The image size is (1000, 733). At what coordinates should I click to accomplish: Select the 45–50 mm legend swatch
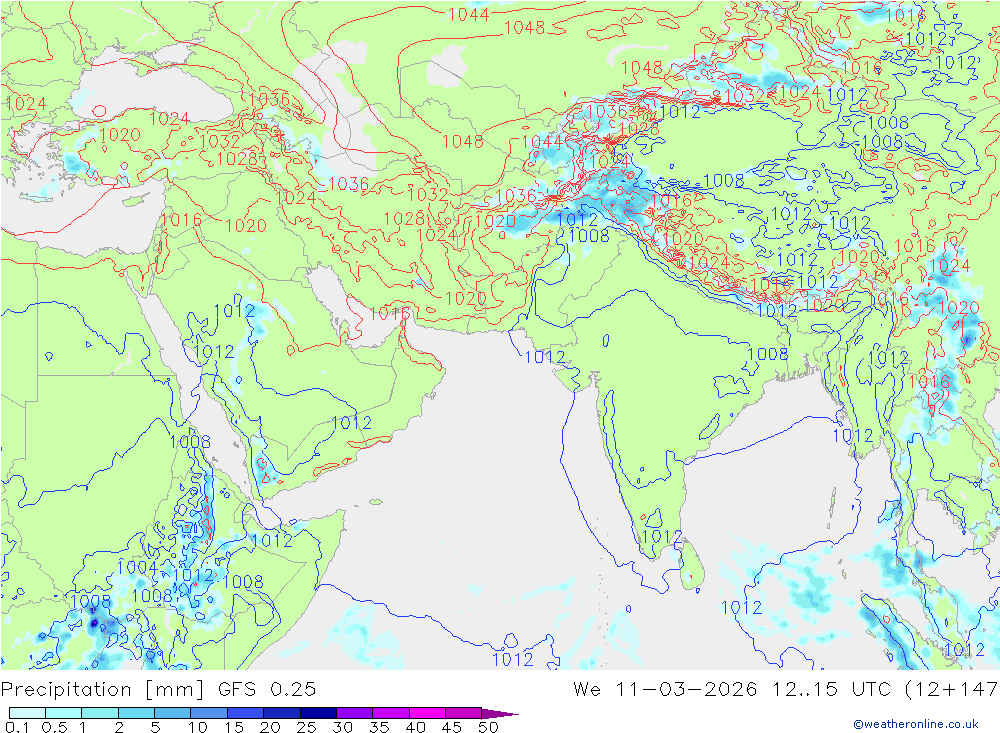point(464,713)
